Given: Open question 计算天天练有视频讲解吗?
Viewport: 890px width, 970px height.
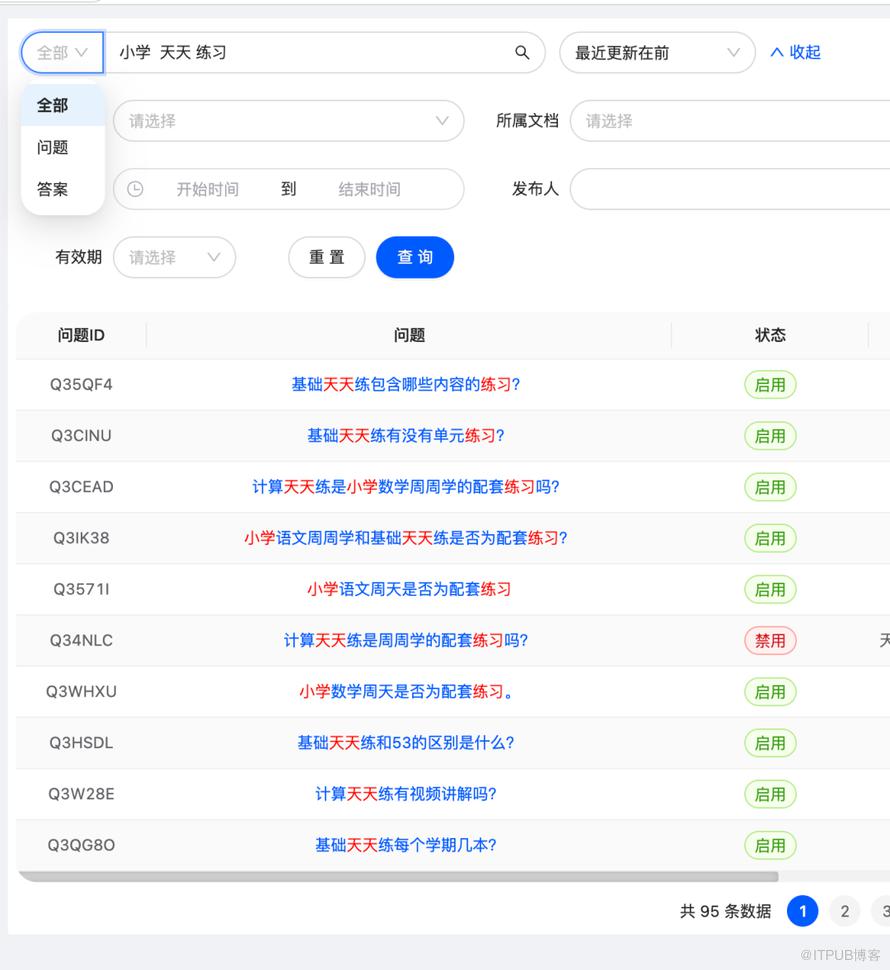Looking at the screenshot, I should [x=406, y=794].
